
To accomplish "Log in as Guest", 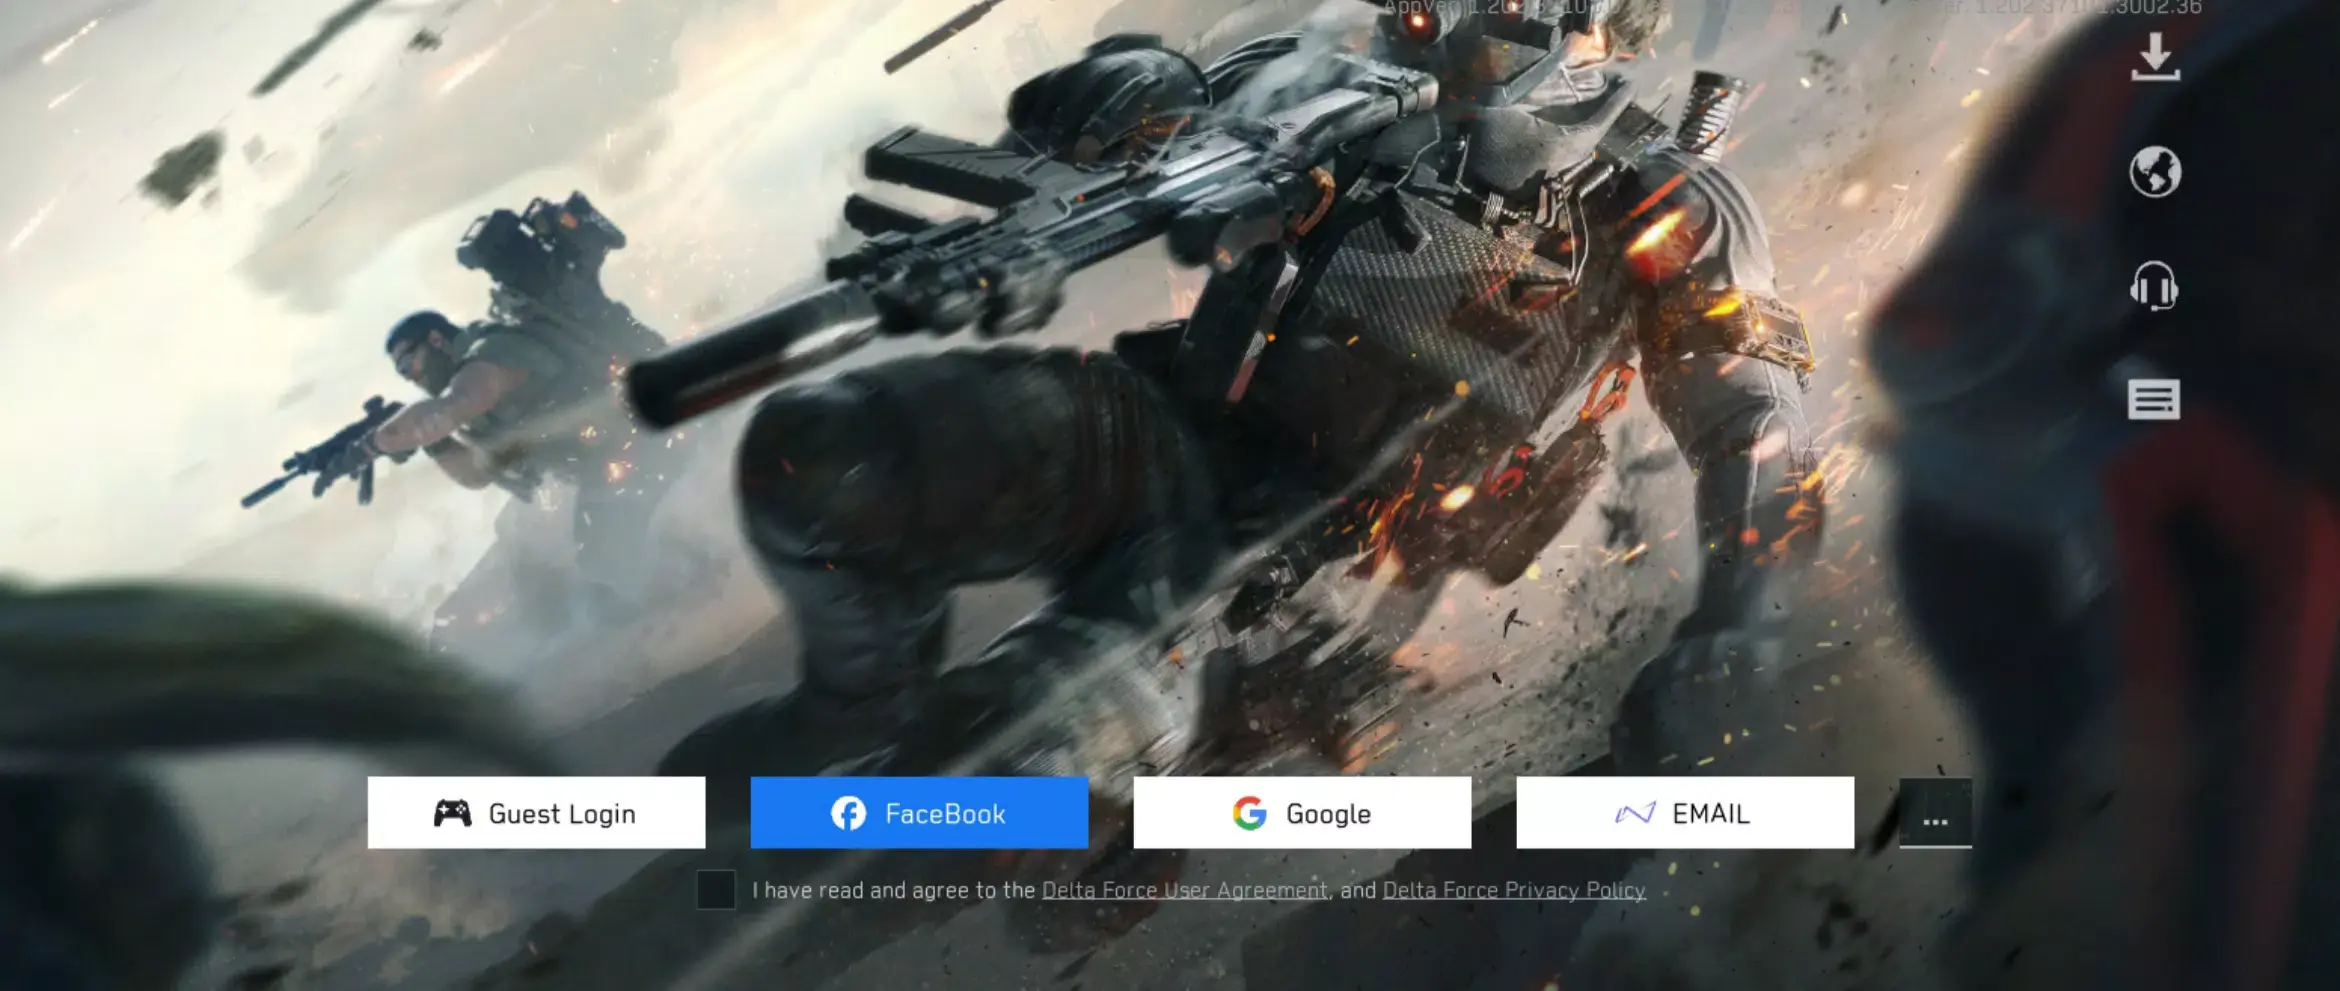I will pyautogui.click(x=536, y=813).
